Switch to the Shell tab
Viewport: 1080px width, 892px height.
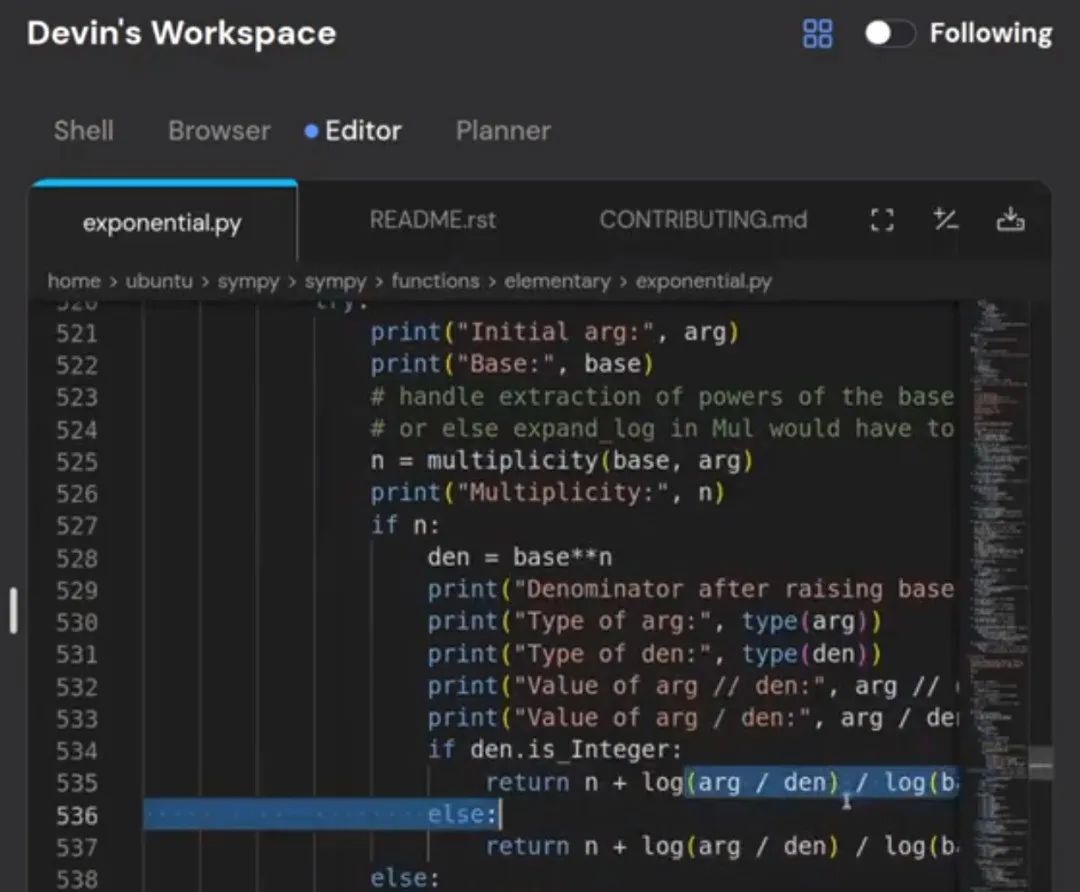(83, 131)
